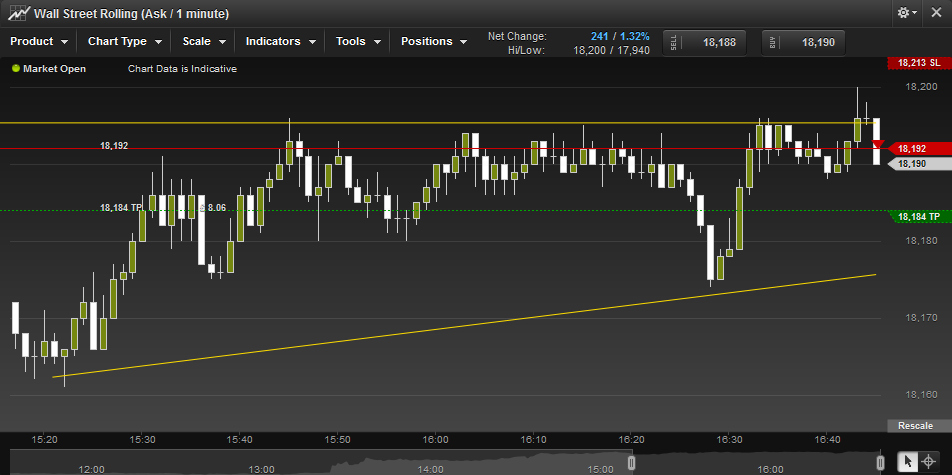Open the Indicators menu
The image size is (952, 475).
click(281, 42)
